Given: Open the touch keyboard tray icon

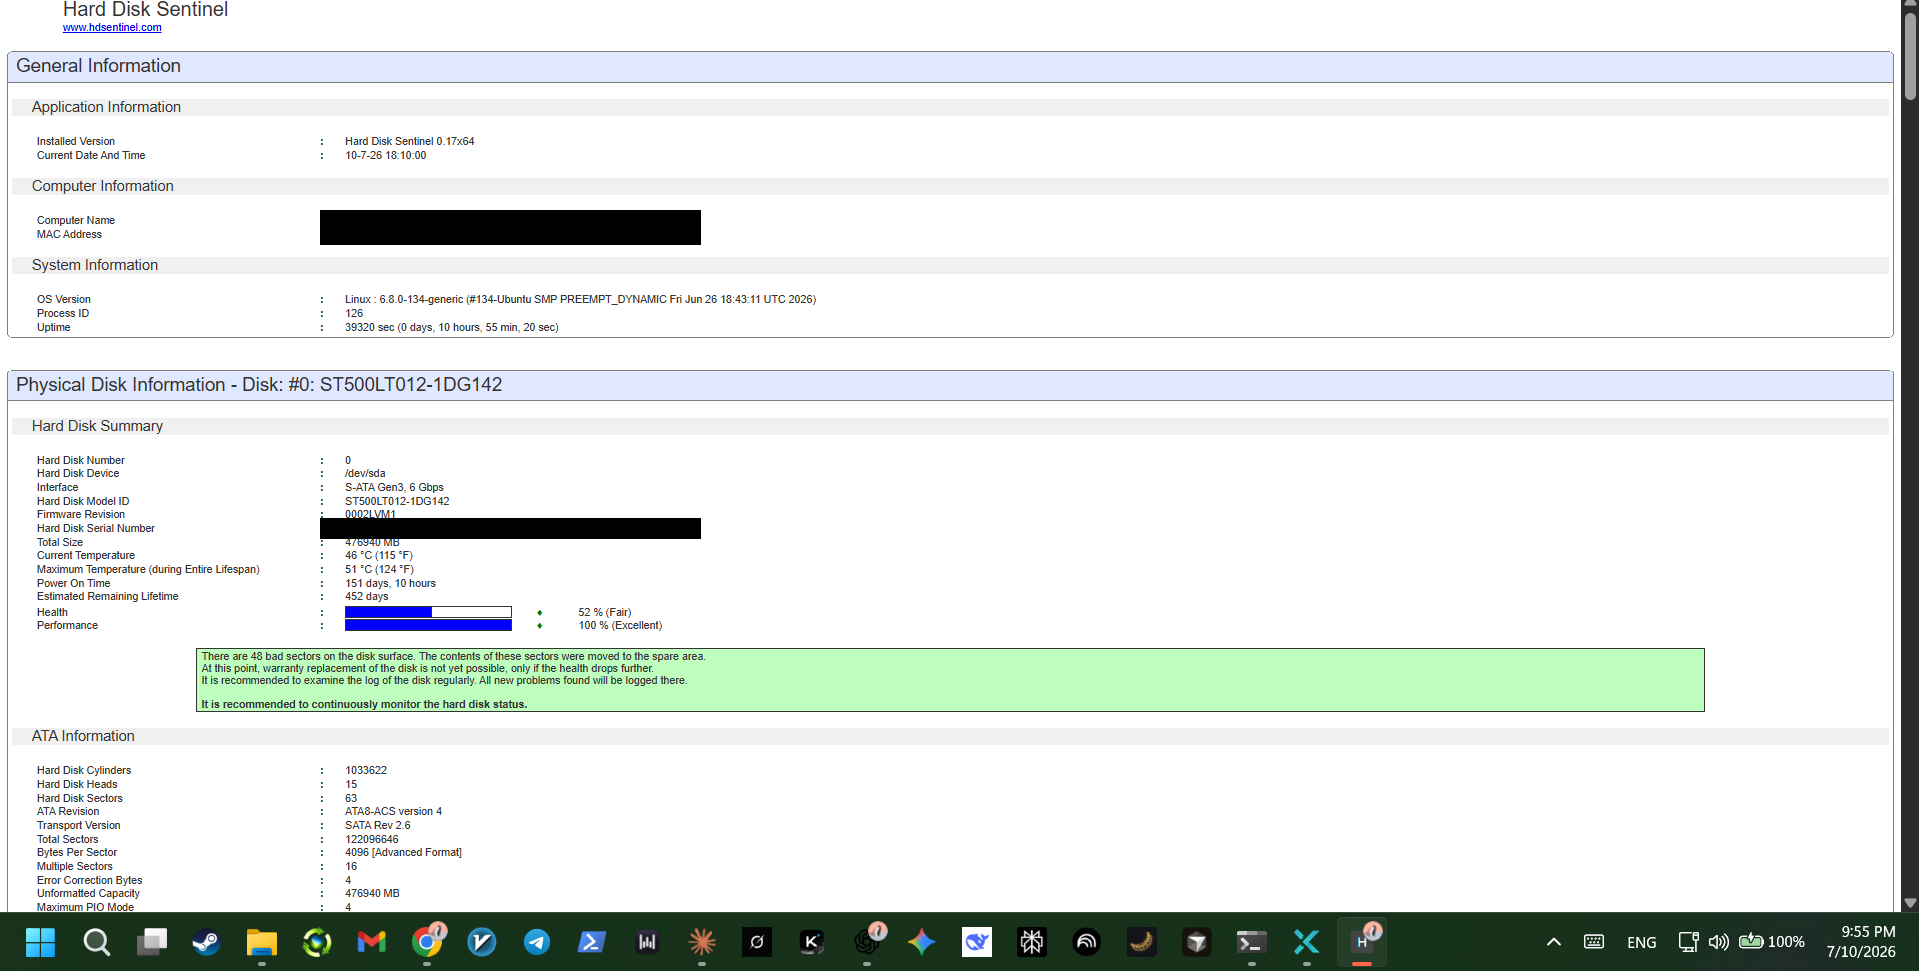Looking at the screenshot, I should point(1594,942).
